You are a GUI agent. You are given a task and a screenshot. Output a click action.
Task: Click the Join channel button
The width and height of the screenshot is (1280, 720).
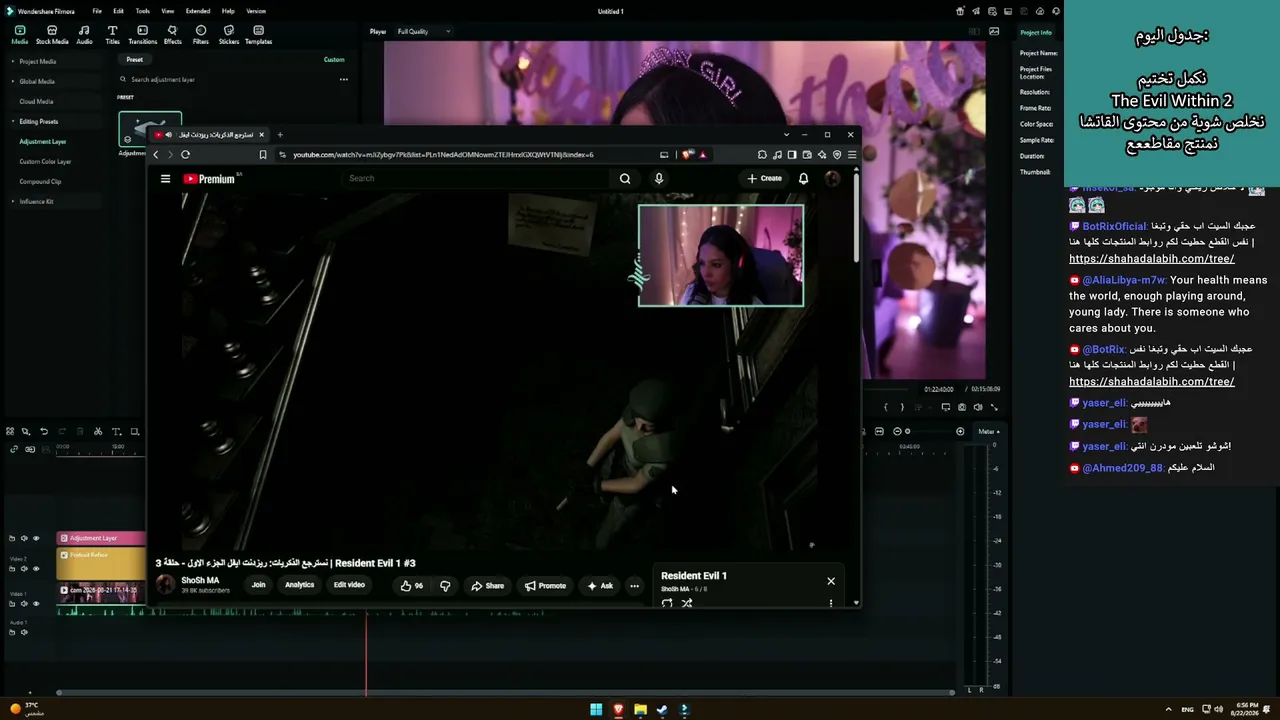point(258,585)
